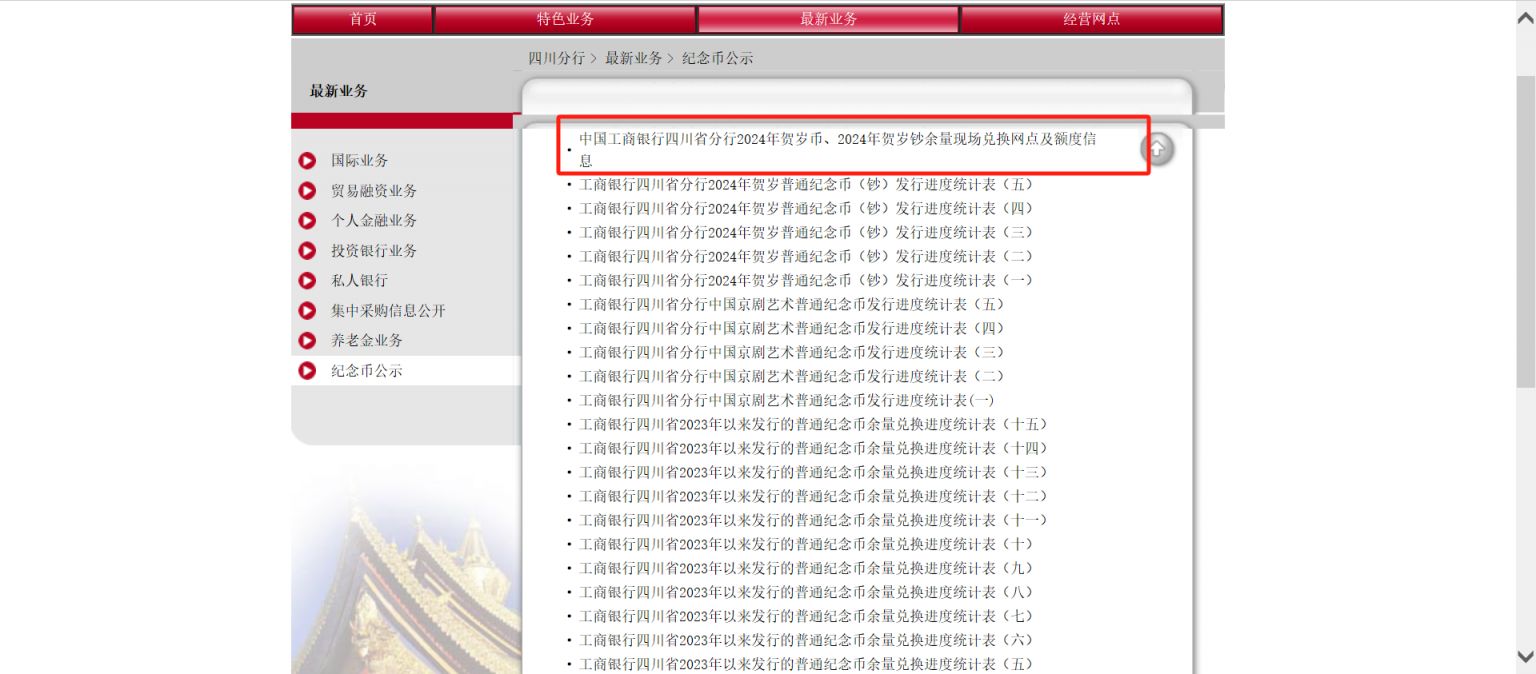Viewport: 1536px width, 674px height.
Task: Open 2023年以来普通纪念币余量兑换进度统计表（十五）
Action: click(814, 424)
